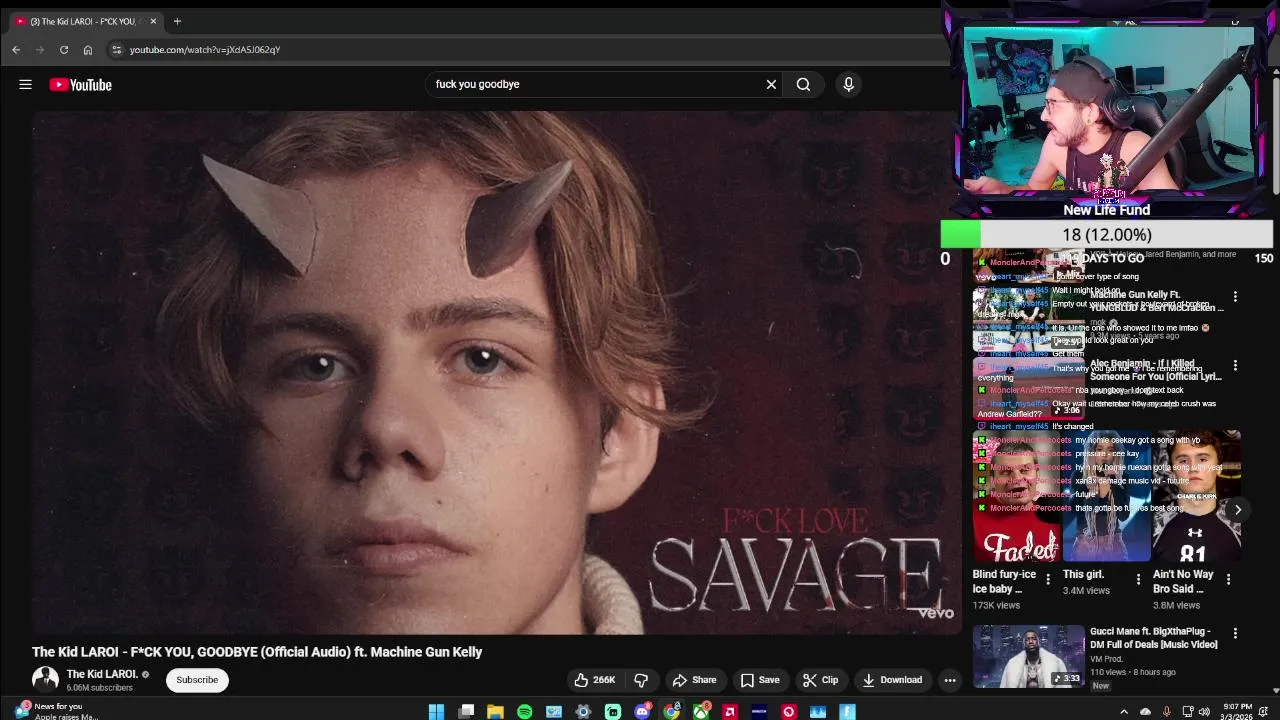
Task: Reload the current page
Action: tap(64, 50)
